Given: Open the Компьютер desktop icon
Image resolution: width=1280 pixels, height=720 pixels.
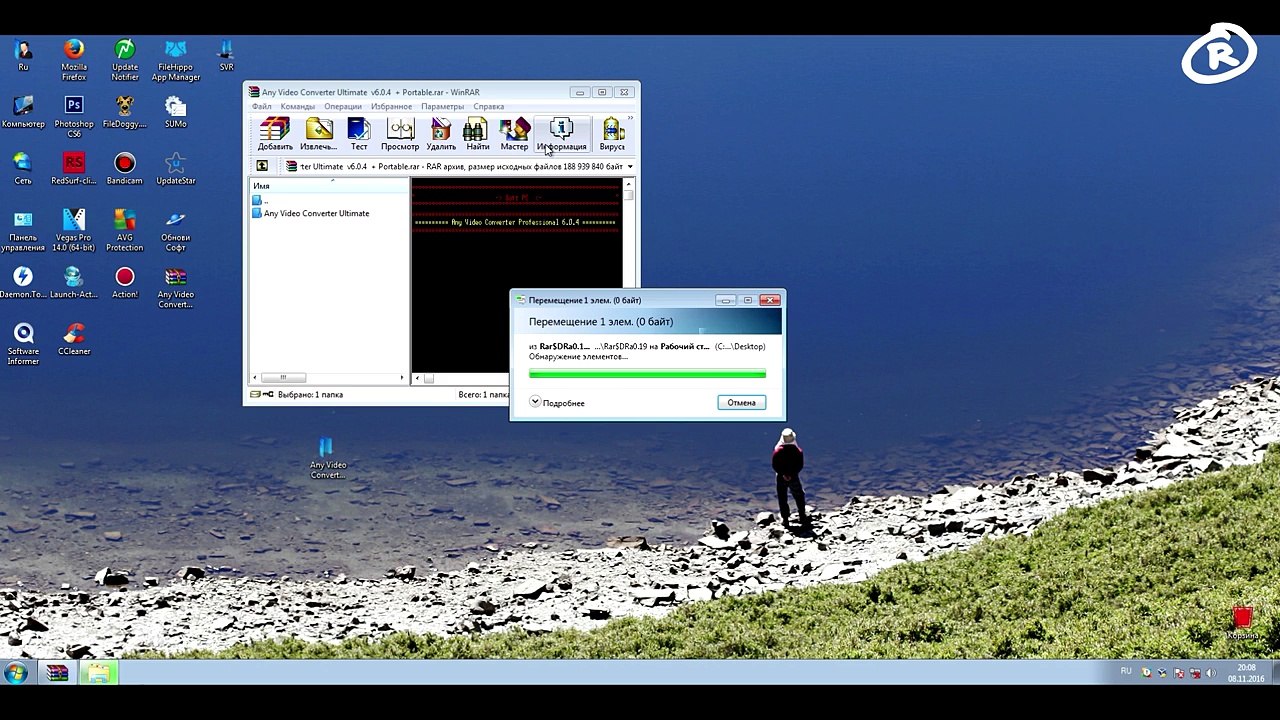Looking at the screenshot, I should (x=23, y=112).
